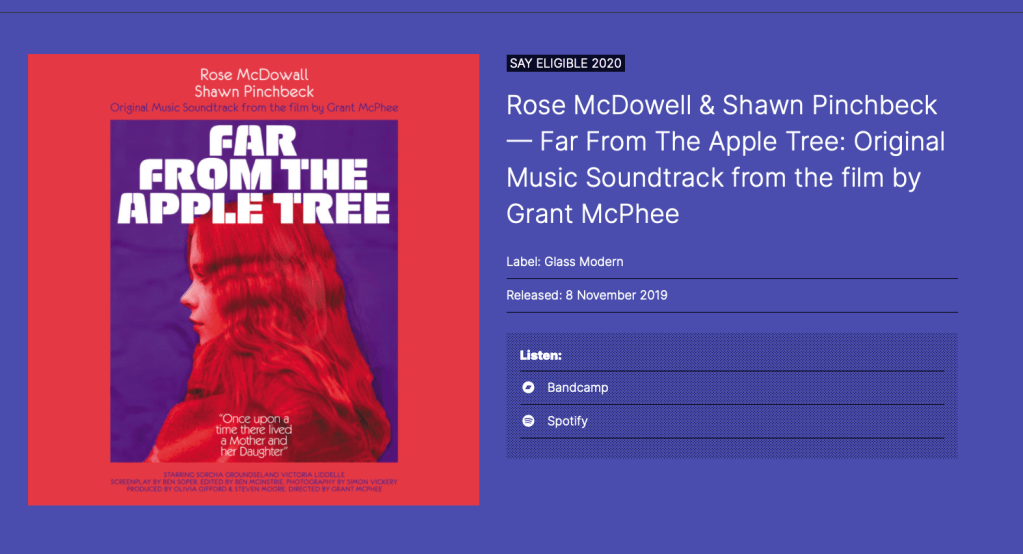Viewport: 1023px width, 554px height.
Task: Click the FAR FROM THE APPLE TREE cover title
Action: click(x=254, y=175)
